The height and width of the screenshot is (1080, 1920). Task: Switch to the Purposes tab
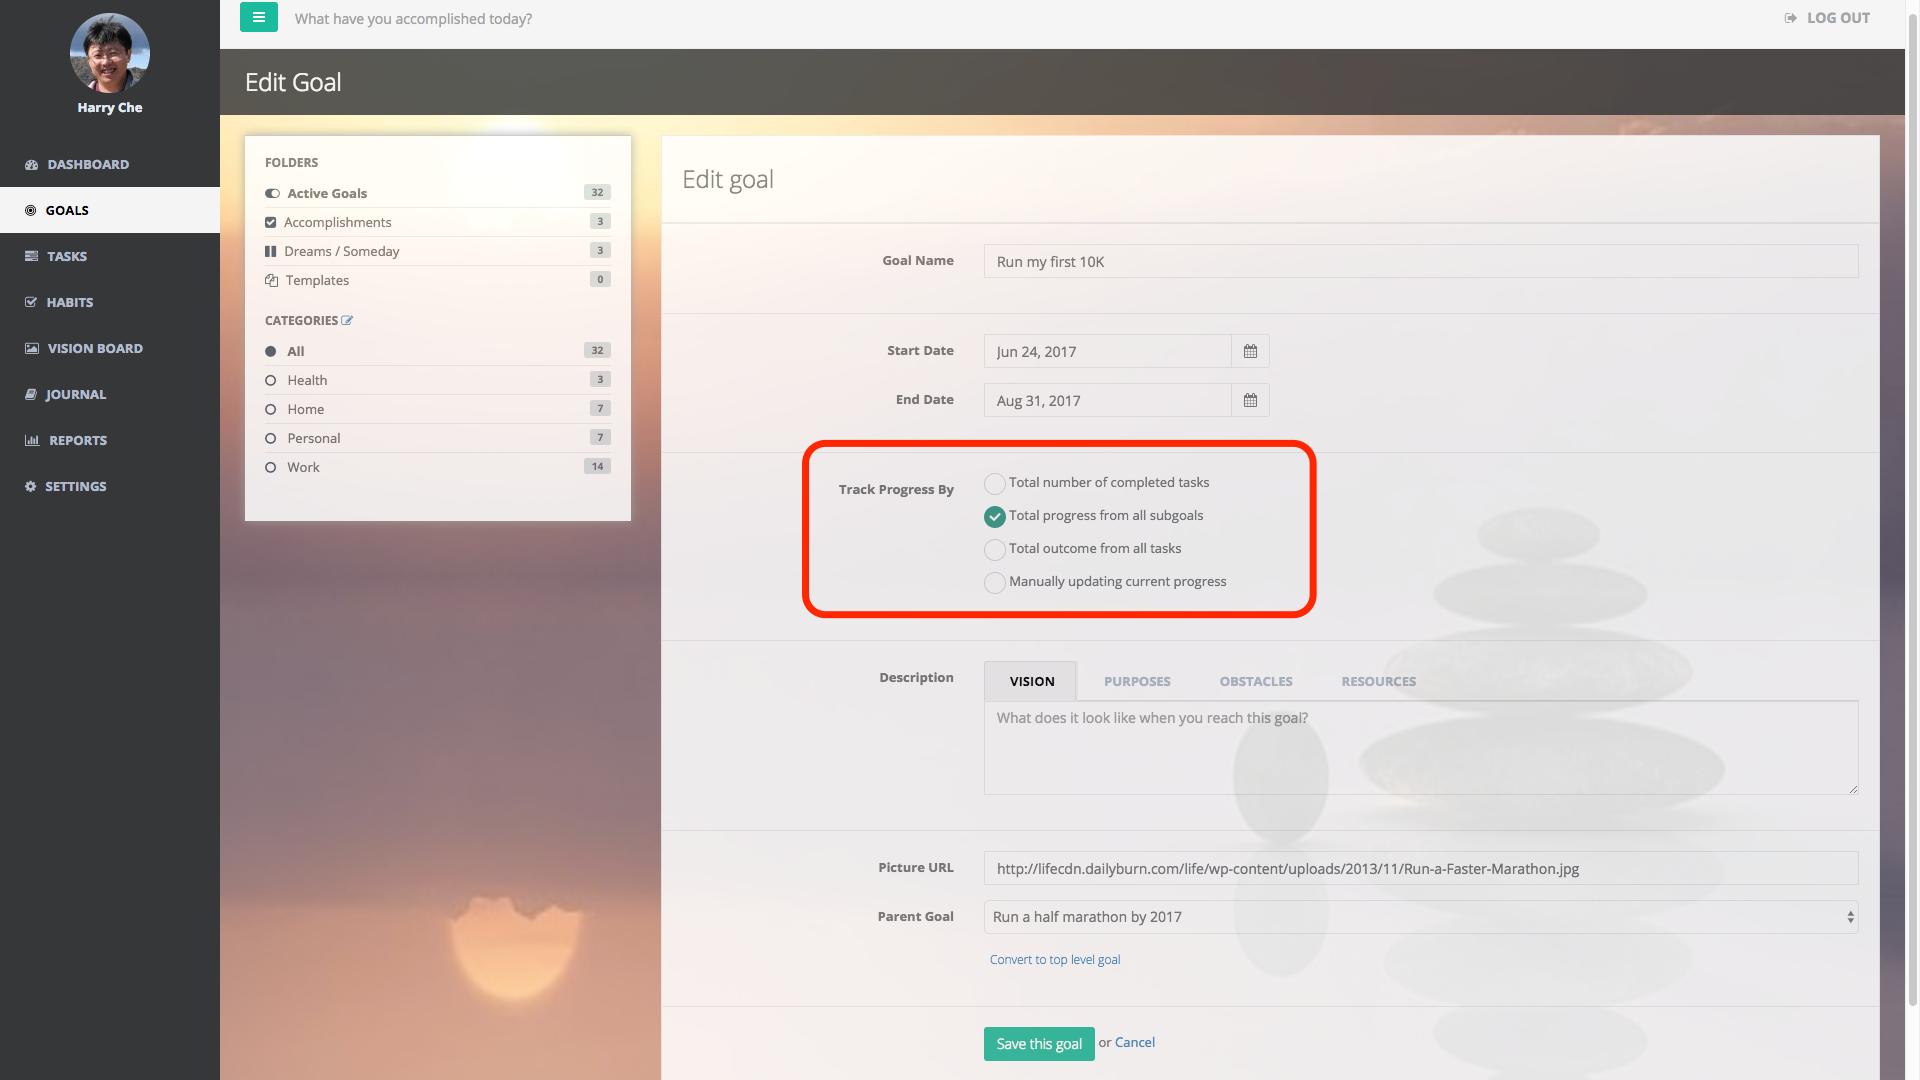[1137, 681]
